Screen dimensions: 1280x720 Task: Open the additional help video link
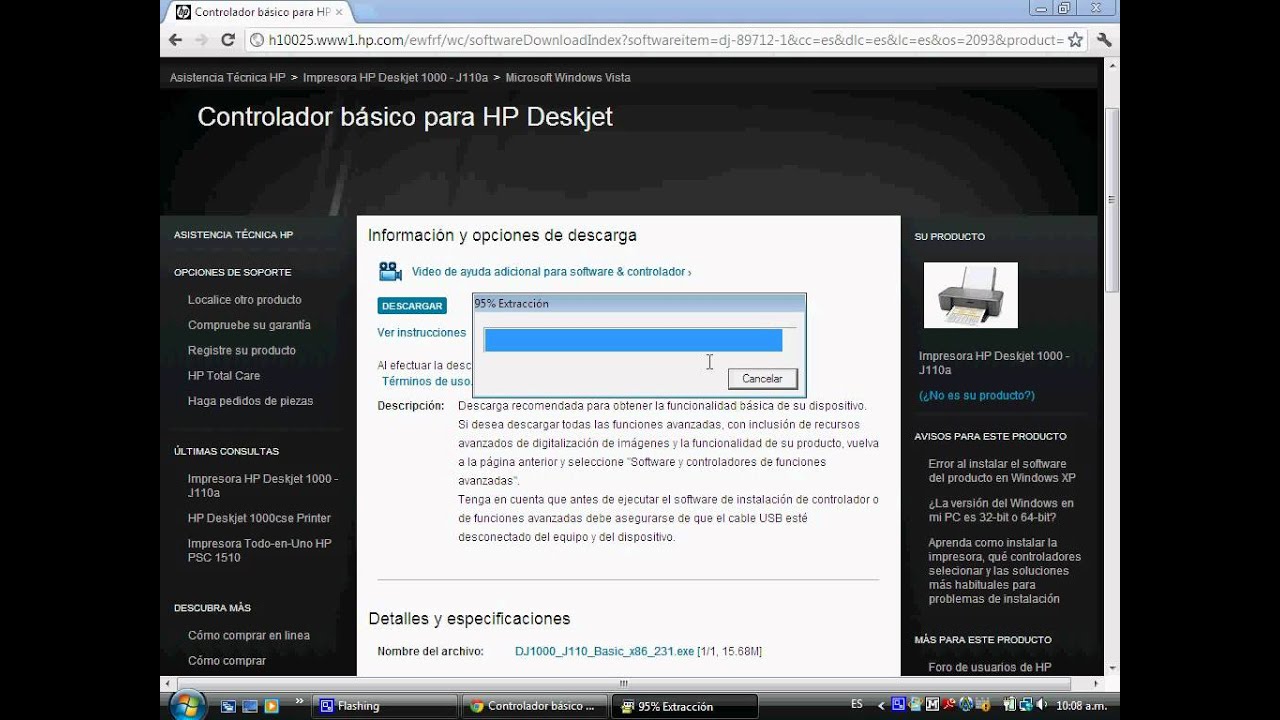pyautogui.click(x=551, y=271)
